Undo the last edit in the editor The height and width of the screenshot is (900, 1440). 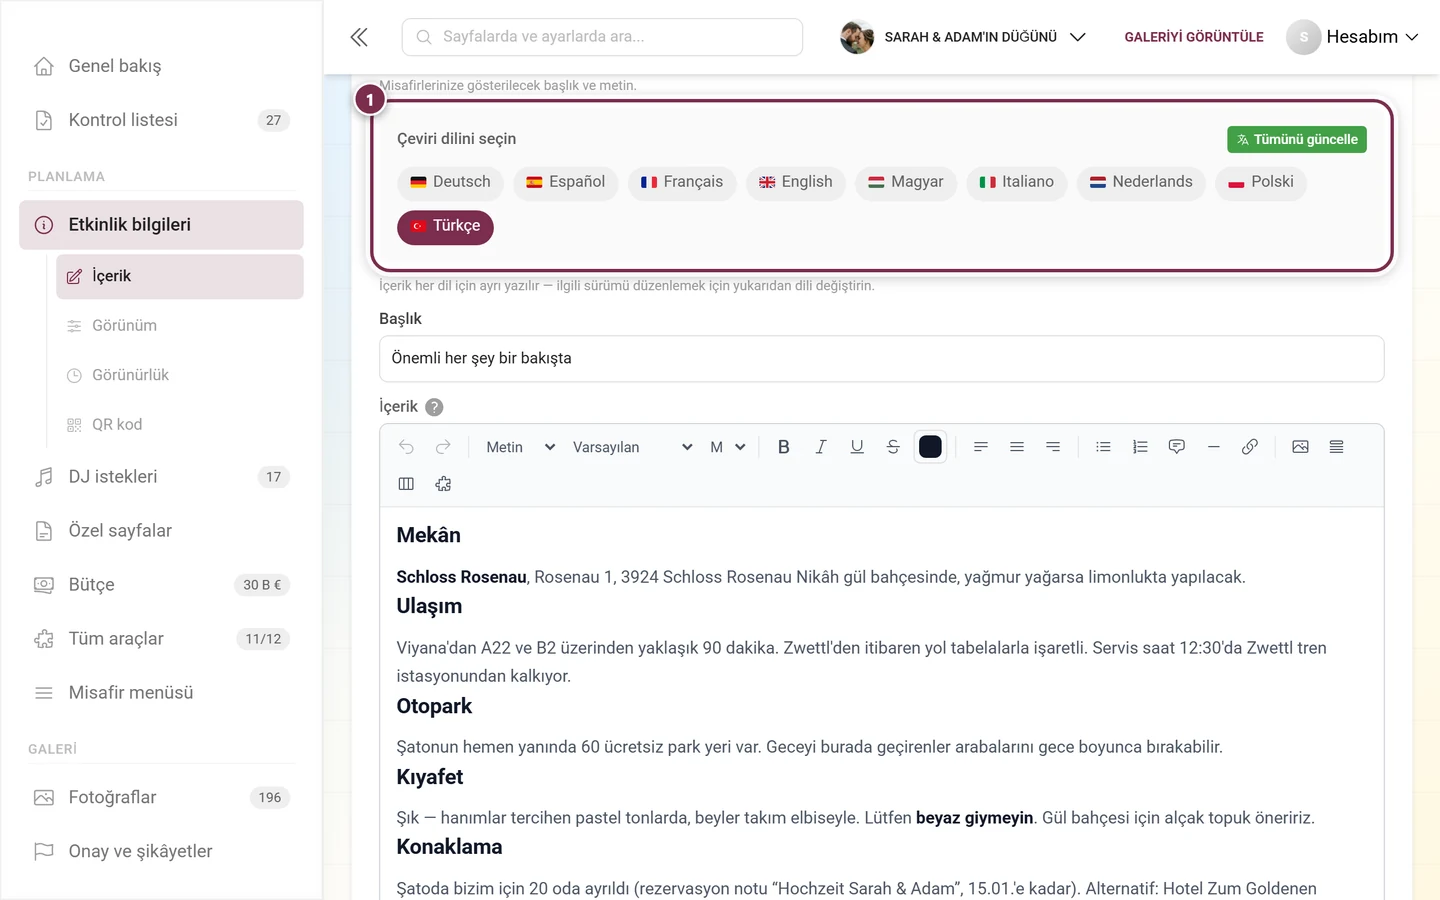click(406, 447)
